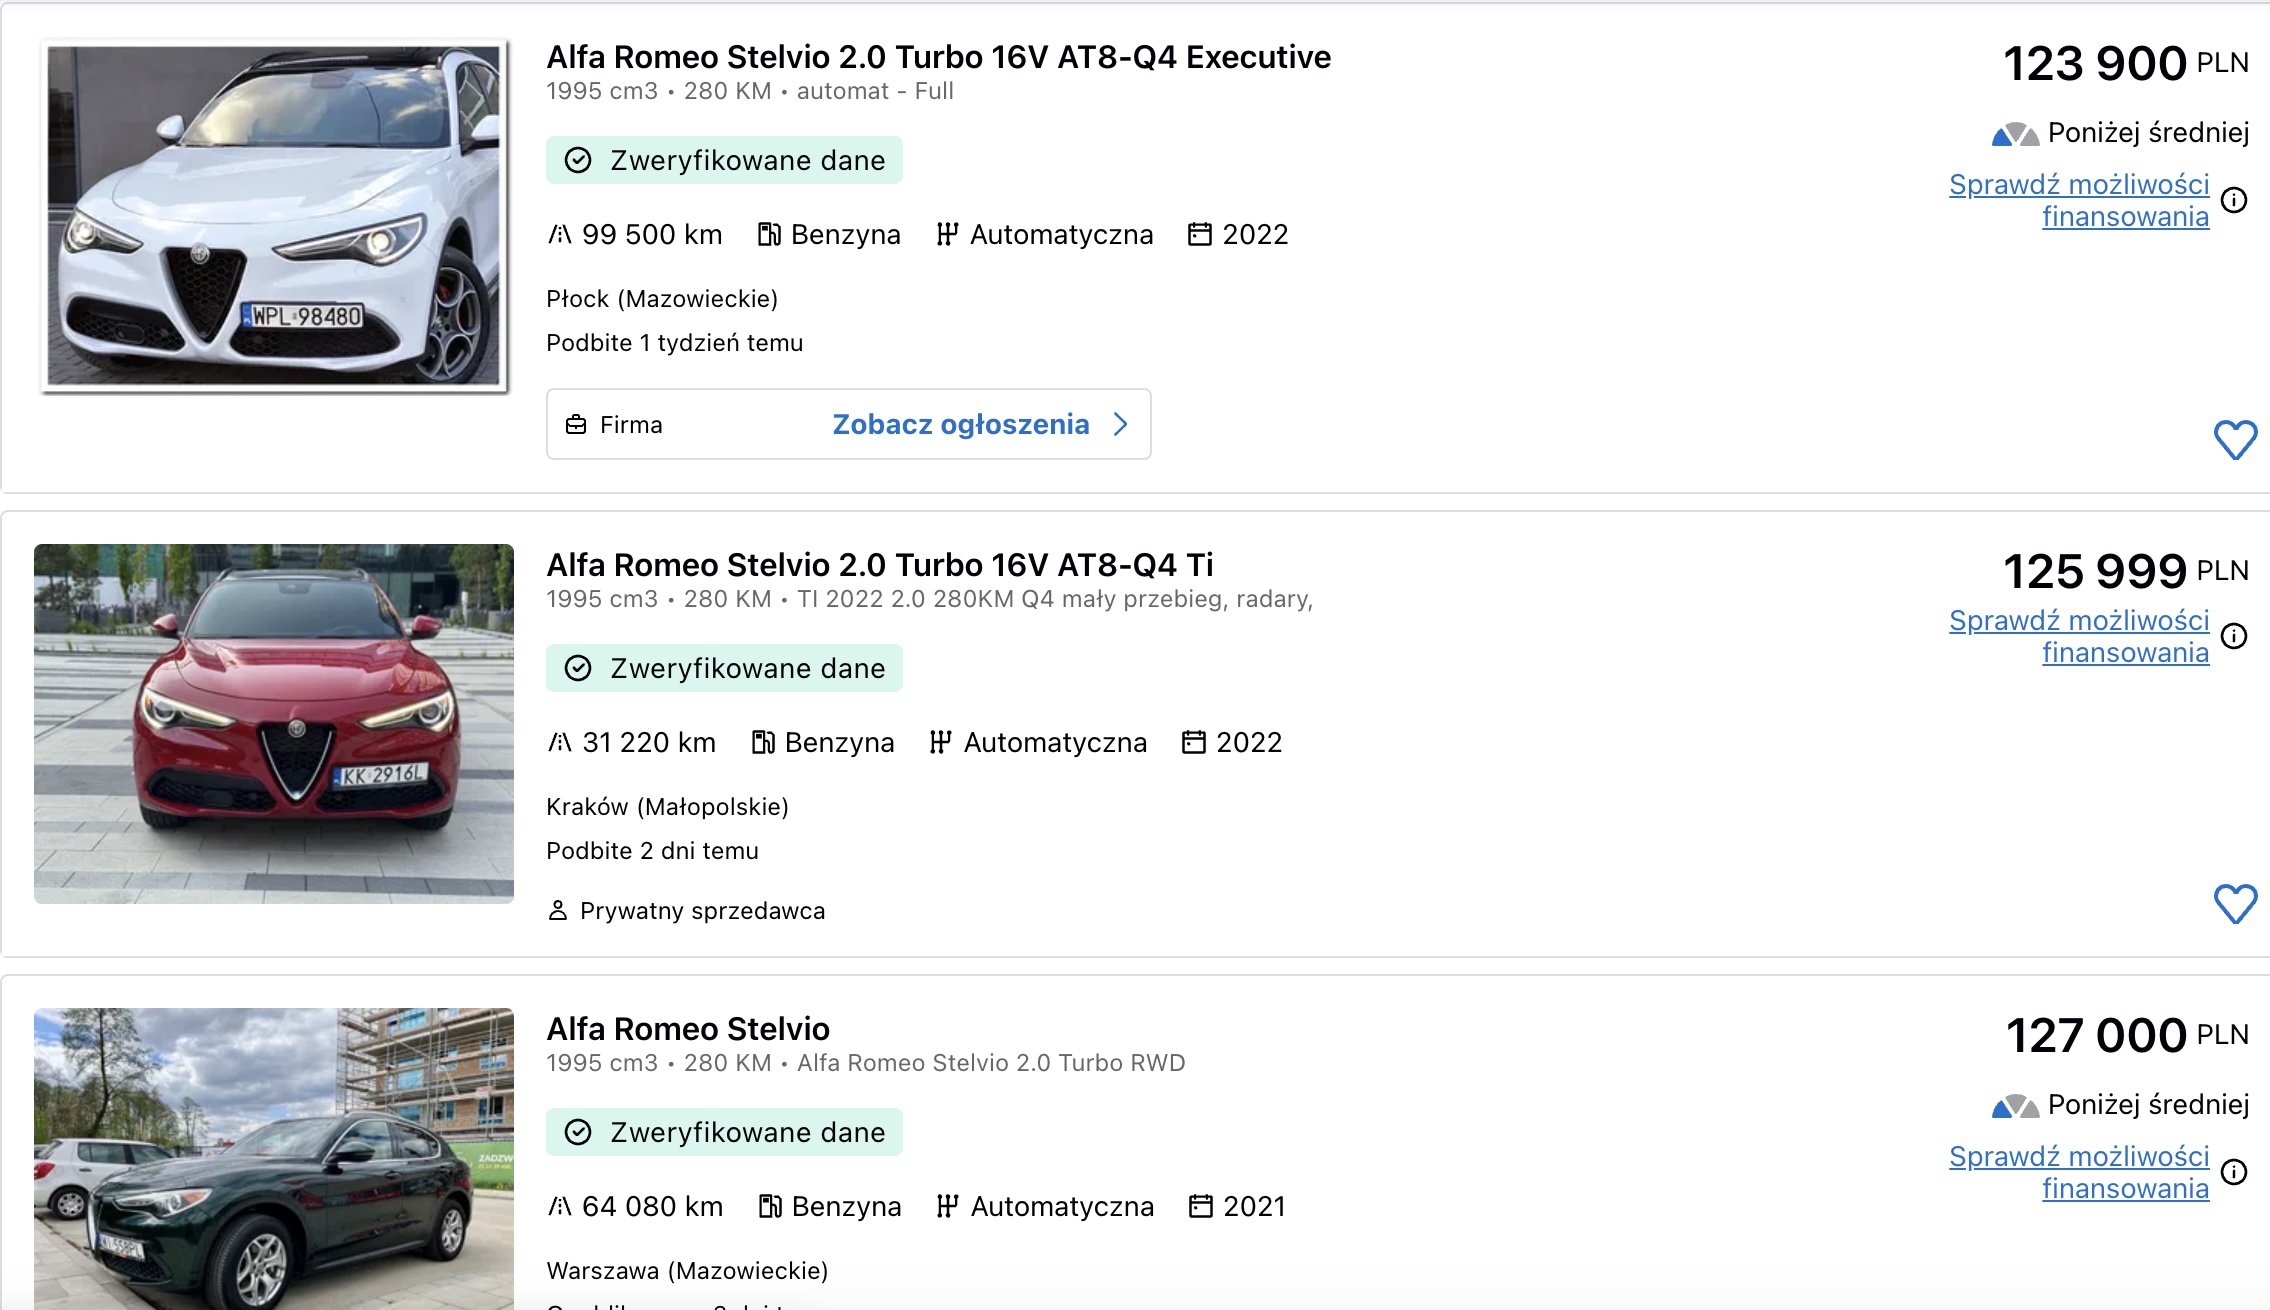Click Płock (Mazowieckie) location text
Screen dimensions: 2270x1310
click(662, 299)
